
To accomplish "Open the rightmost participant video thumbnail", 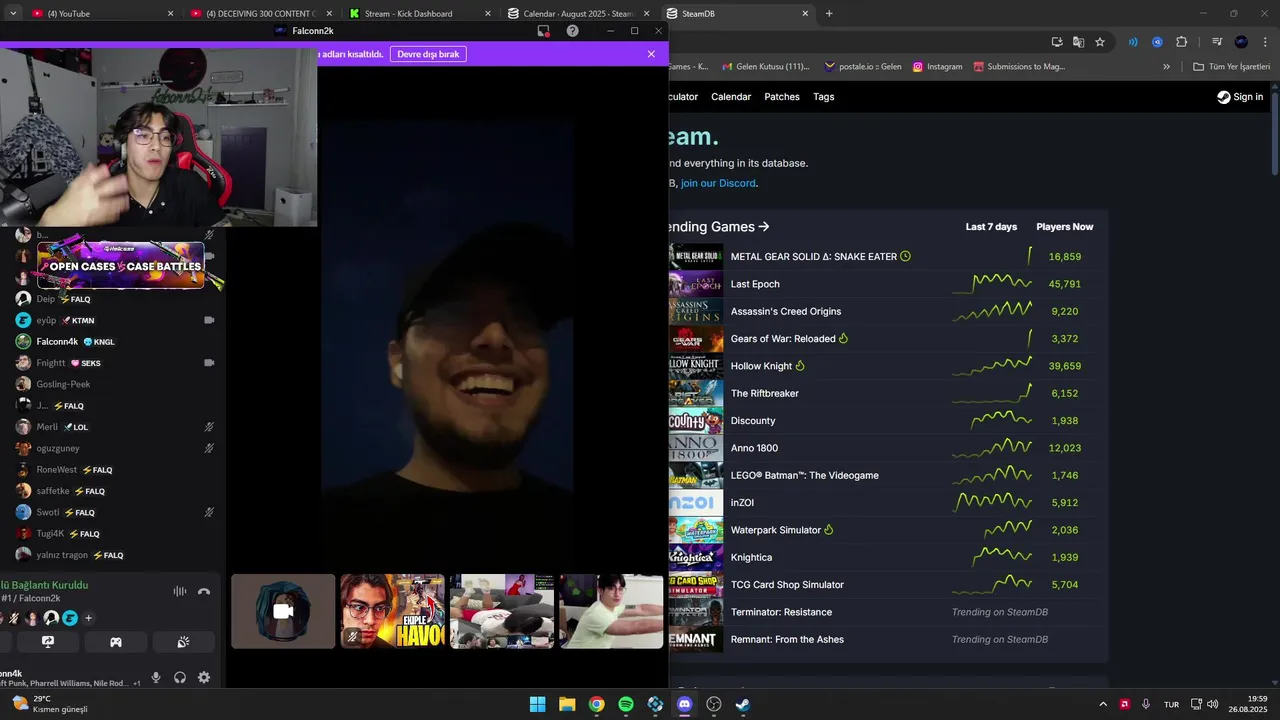I will (x=611, y=611).
